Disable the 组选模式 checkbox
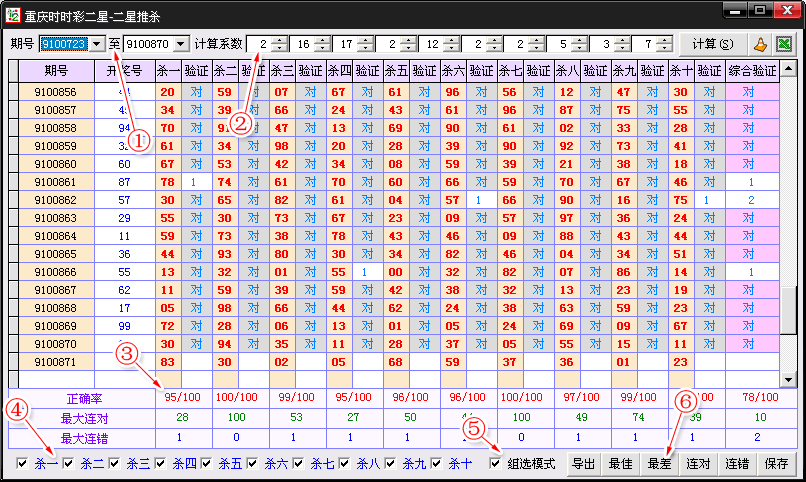This screenshot has width=806, height=482. click(x=495, y=464)
